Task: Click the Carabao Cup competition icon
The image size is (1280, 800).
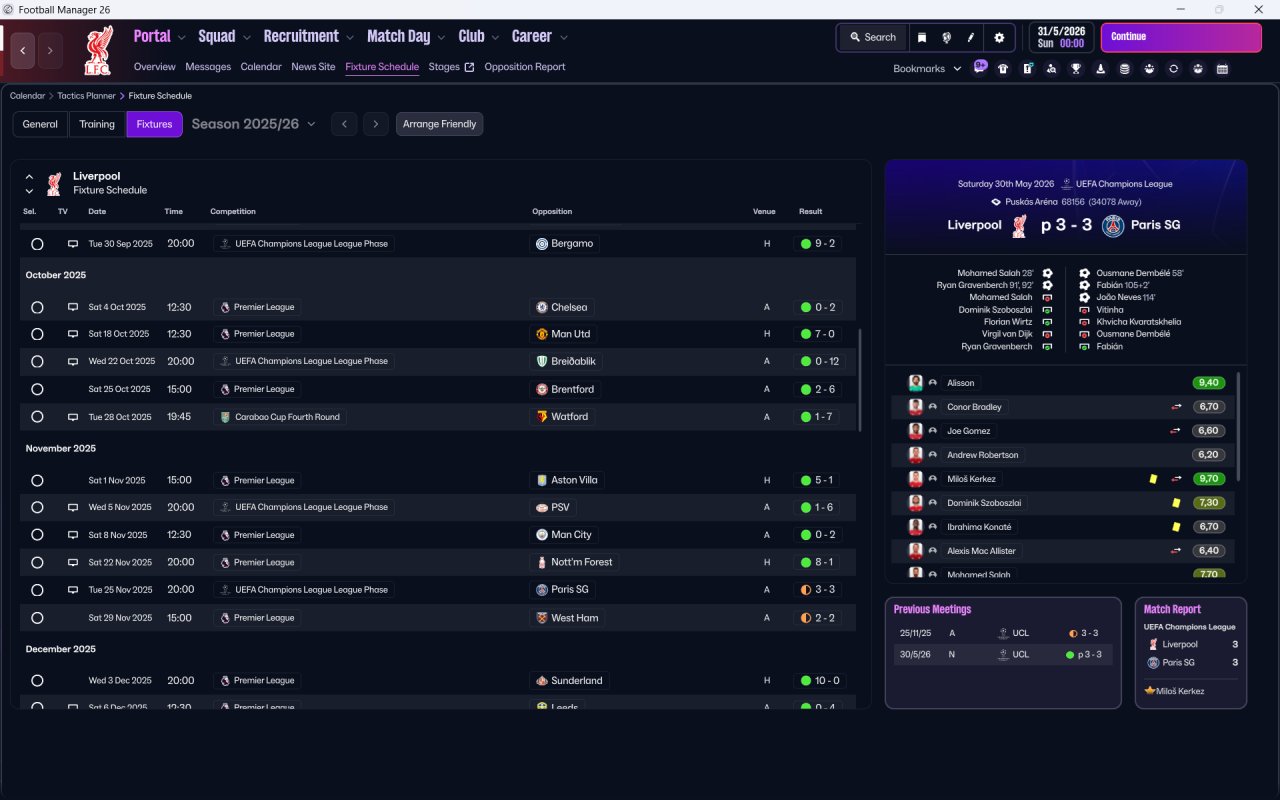Action: (x=225, y=417)
